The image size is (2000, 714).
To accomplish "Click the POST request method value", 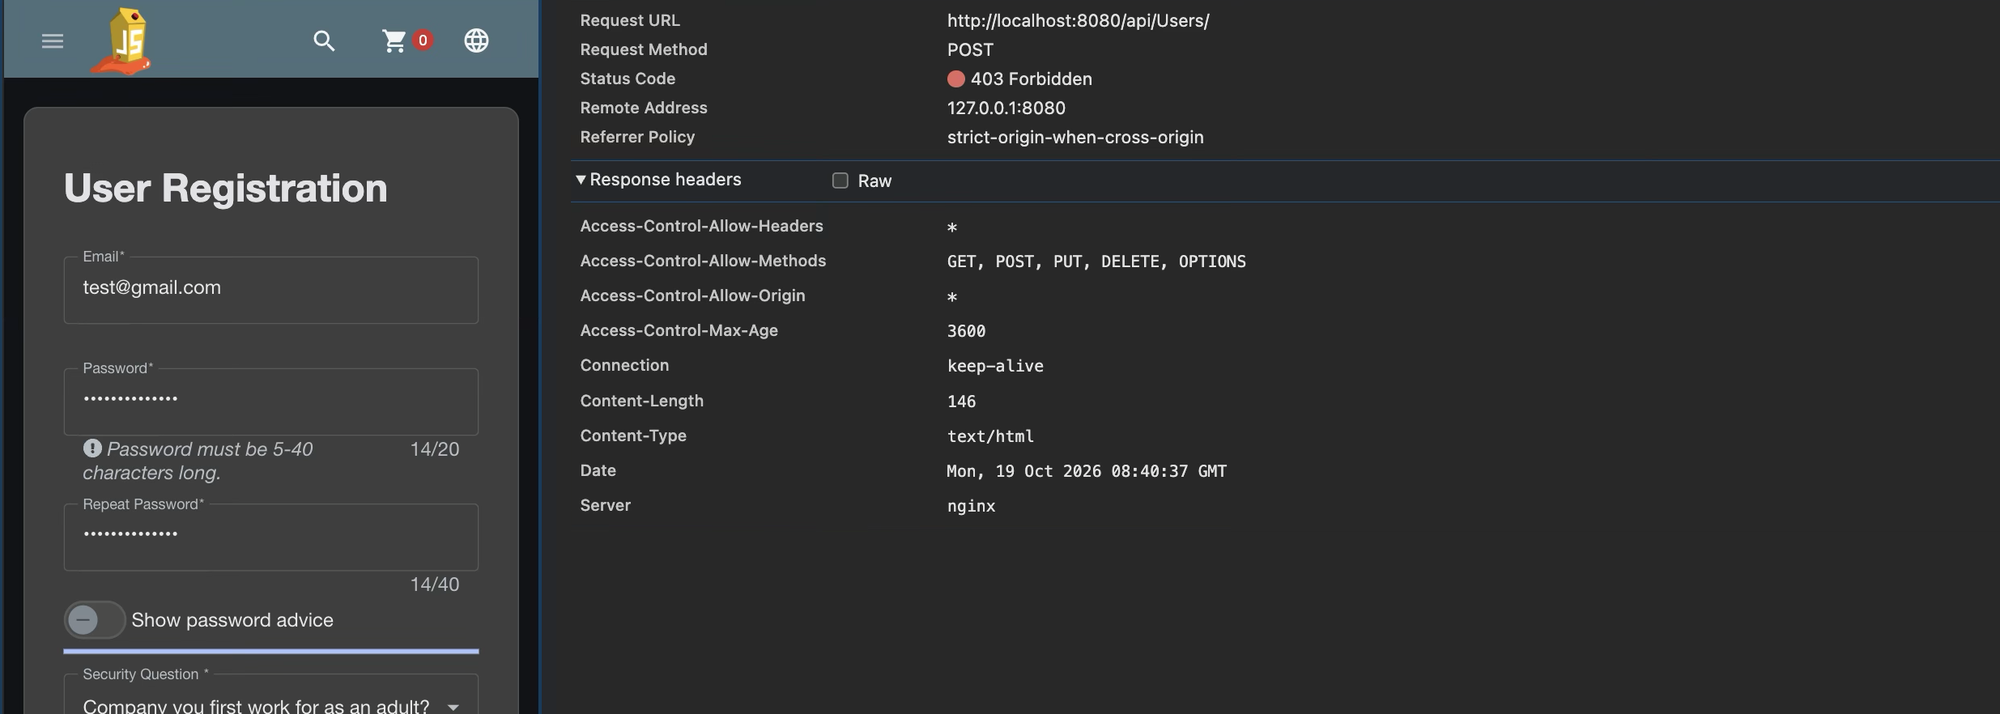I will (970, 49).
